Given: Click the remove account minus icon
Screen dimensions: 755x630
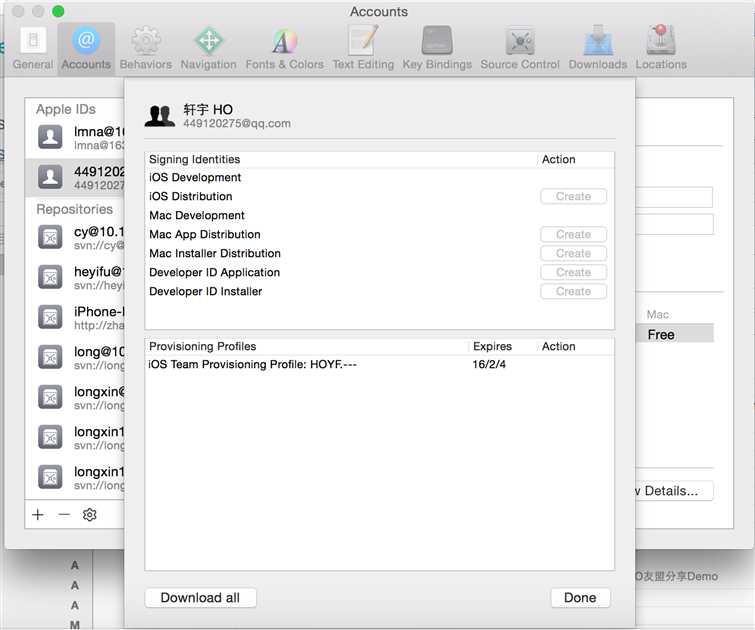Looking at the screenshot, I should [64, 514].
